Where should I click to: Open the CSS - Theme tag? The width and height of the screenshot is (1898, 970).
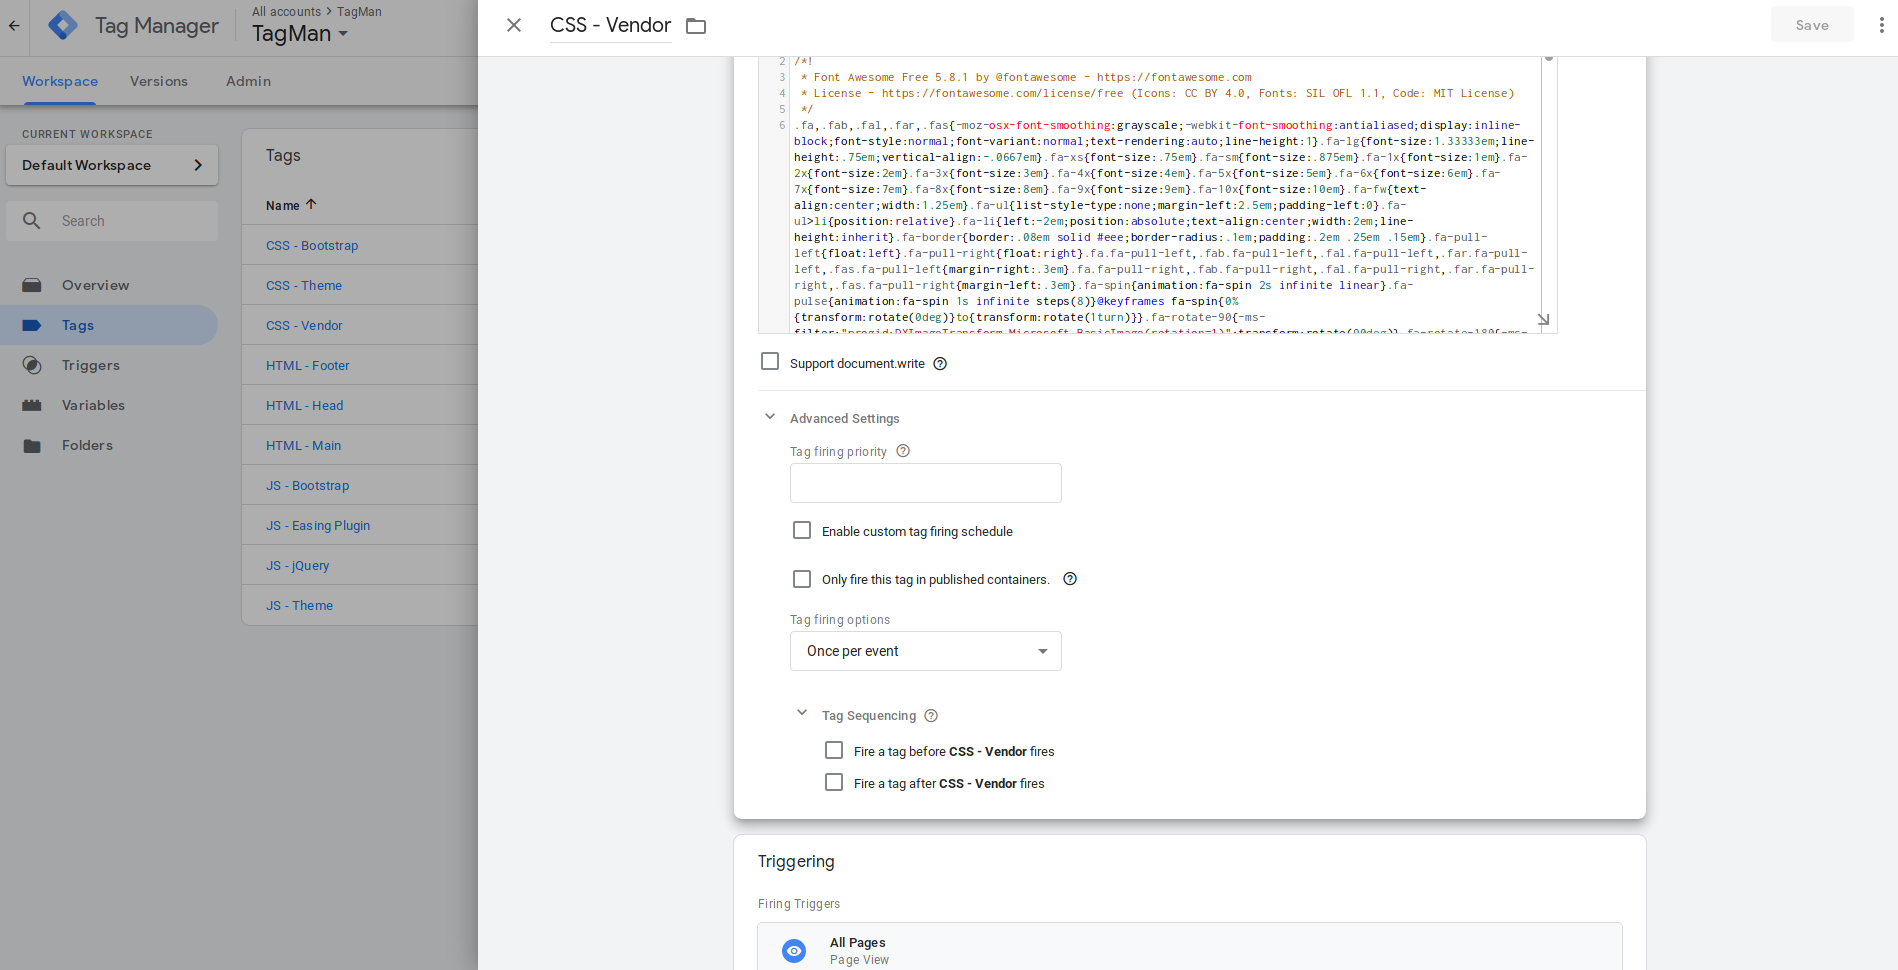tap(304, 285)
